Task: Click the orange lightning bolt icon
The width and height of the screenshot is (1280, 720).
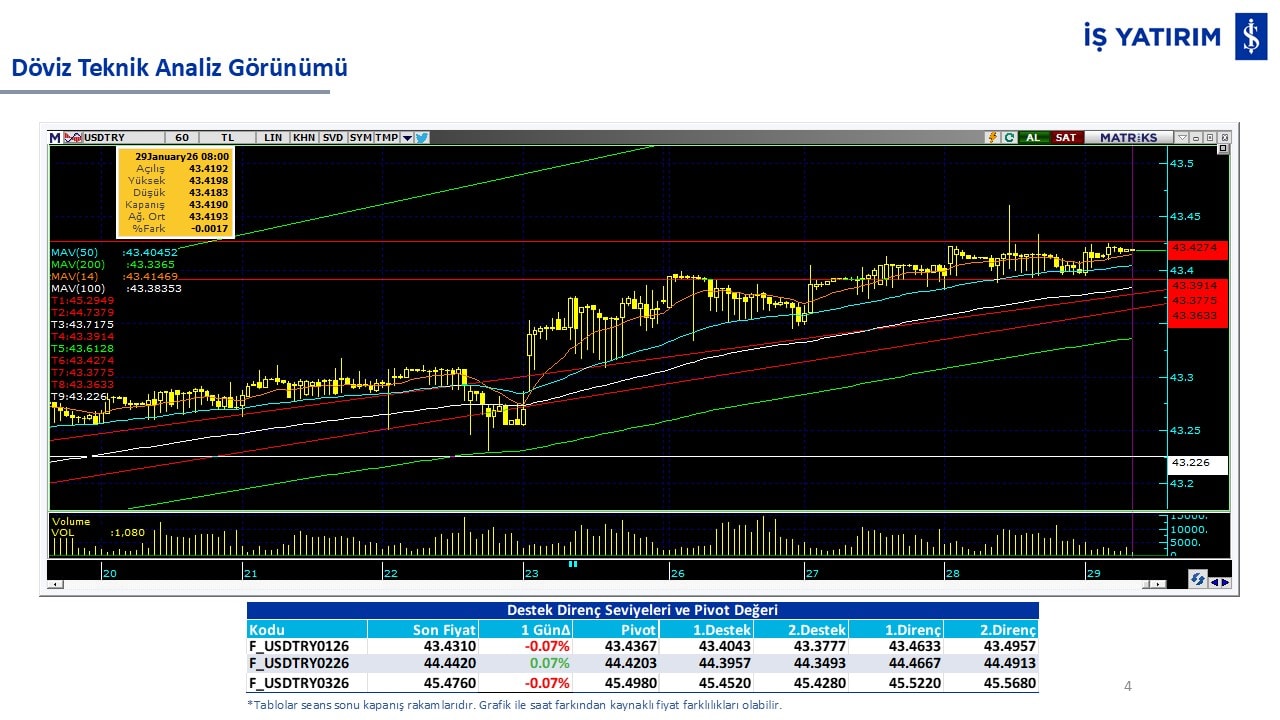Action: click(x=992, y=138)
